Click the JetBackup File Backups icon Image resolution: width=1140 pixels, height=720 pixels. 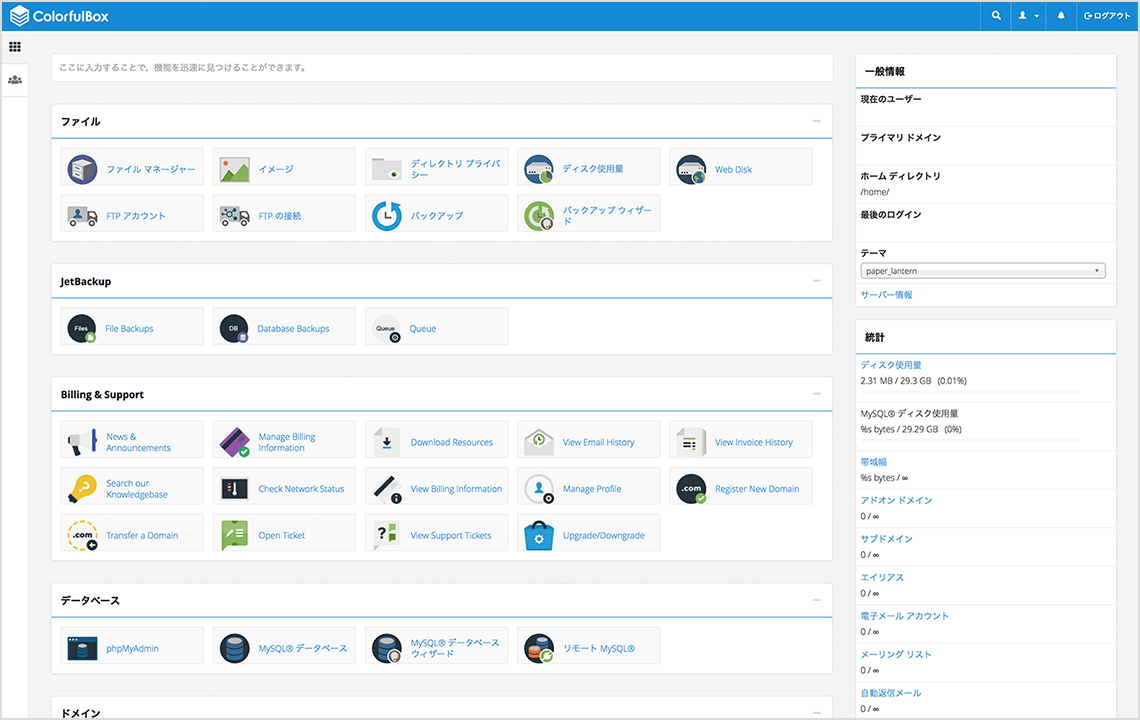(x=82, y=328)
